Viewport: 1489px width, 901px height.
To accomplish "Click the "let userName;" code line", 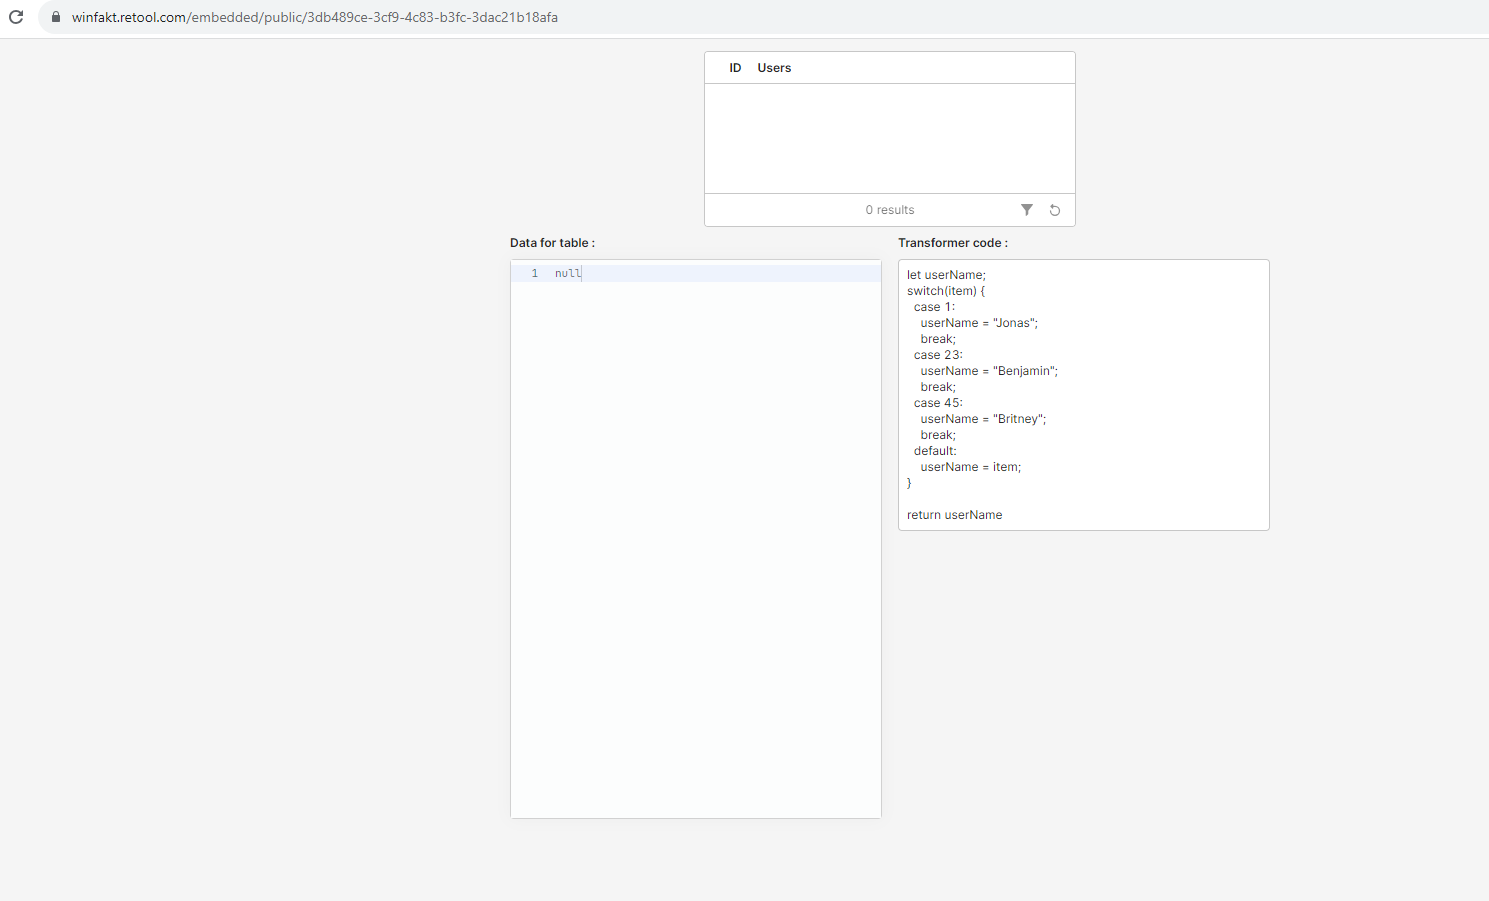I will tap(946, 275).
